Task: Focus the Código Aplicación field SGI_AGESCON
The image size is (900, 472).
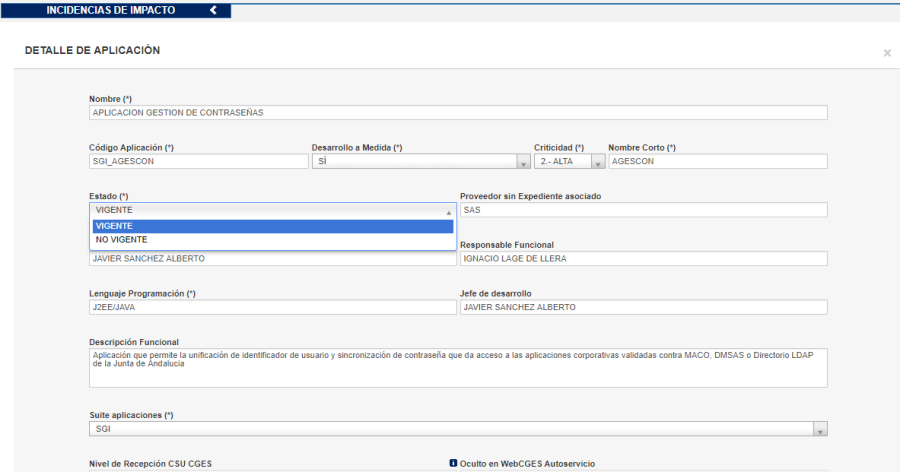Action: pyautogui.click(x=199, y=161)
